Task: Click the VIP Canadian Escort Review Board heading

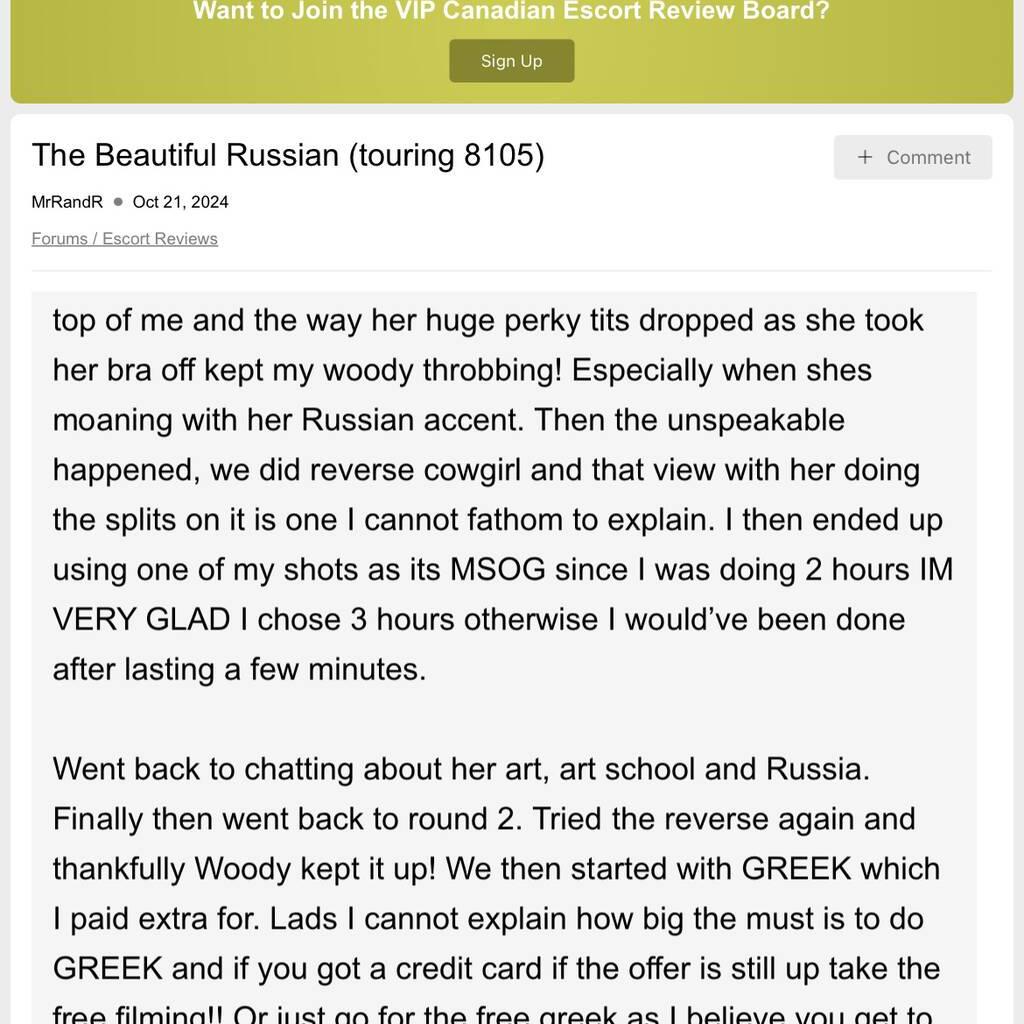Action: pos(511,12)
